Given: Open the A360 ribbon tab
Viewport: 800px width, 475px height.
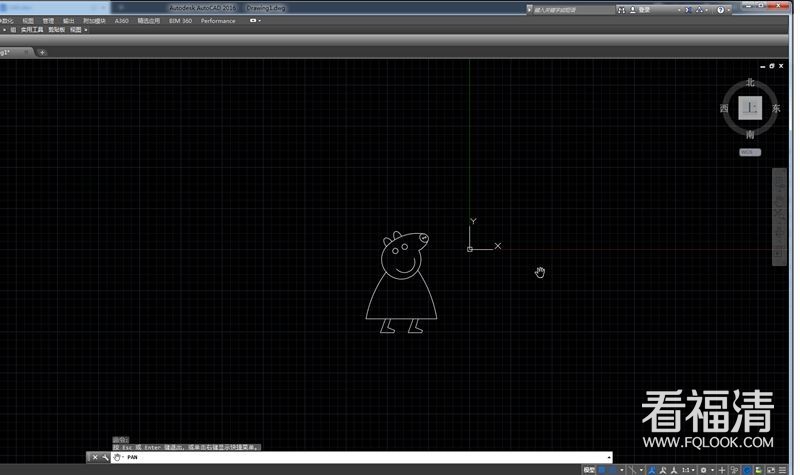Looking at the screenshot, I should (121, 21).
